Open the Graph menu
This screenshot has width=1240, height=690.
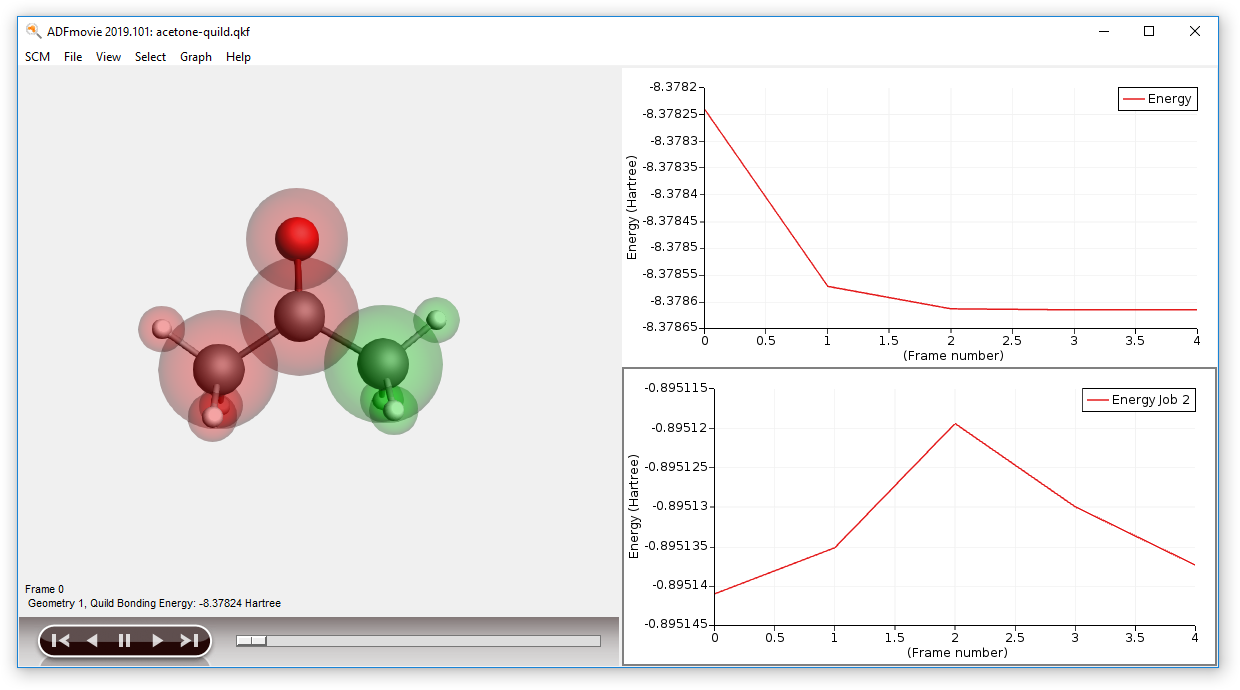[x=196, y=57]
